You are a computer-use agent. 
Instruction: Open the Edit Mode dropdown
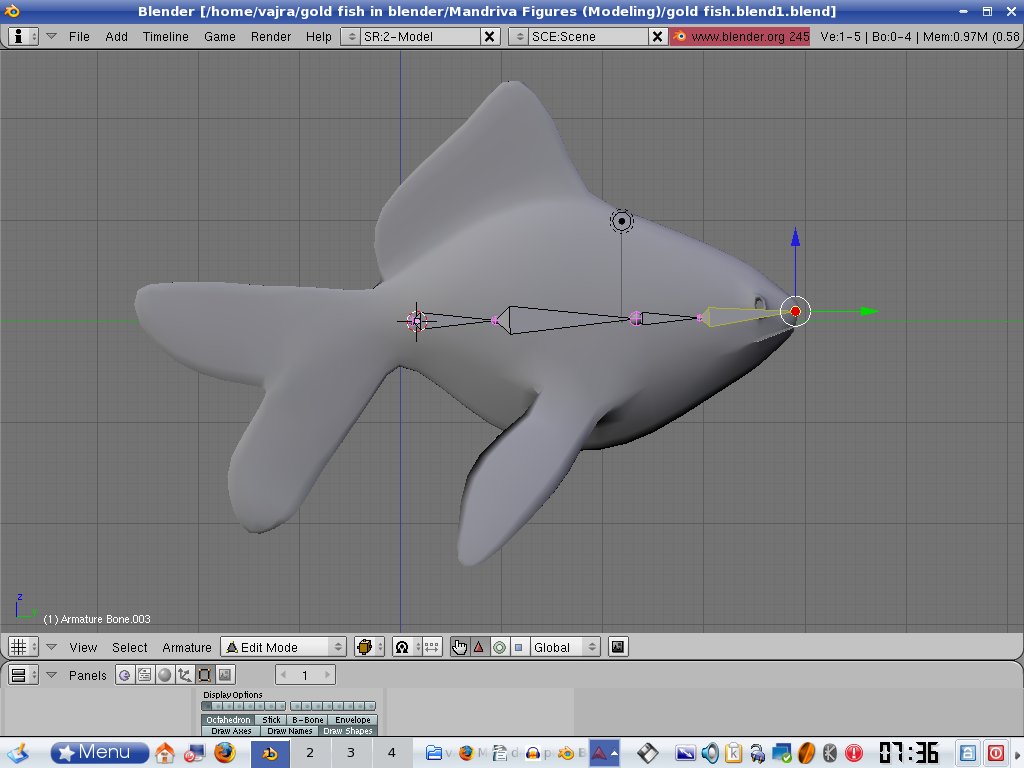[283, 647]
